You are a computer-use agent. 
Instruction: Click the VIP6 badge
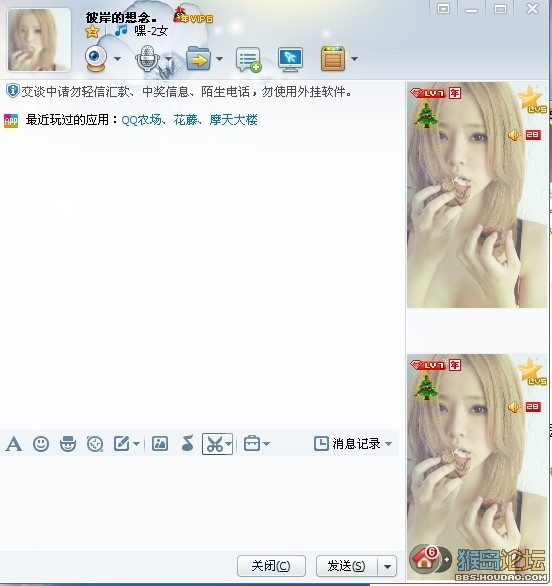tap(193, 16)
